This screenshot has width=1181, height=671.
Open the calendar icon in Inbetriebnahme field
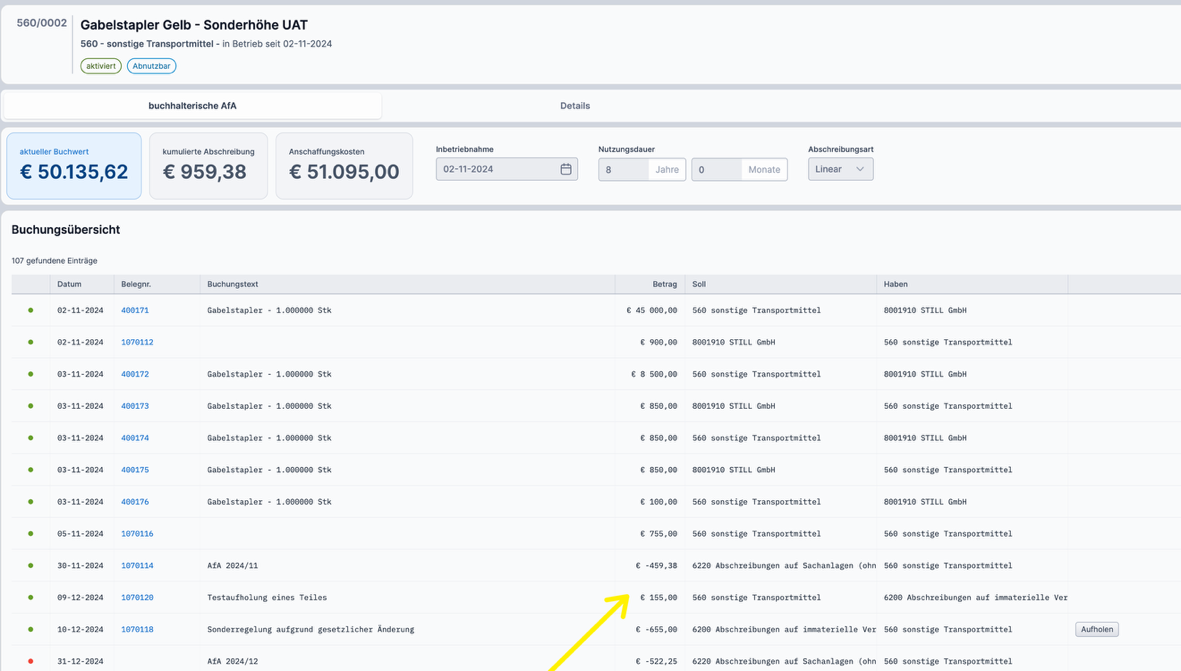[565, 169]
